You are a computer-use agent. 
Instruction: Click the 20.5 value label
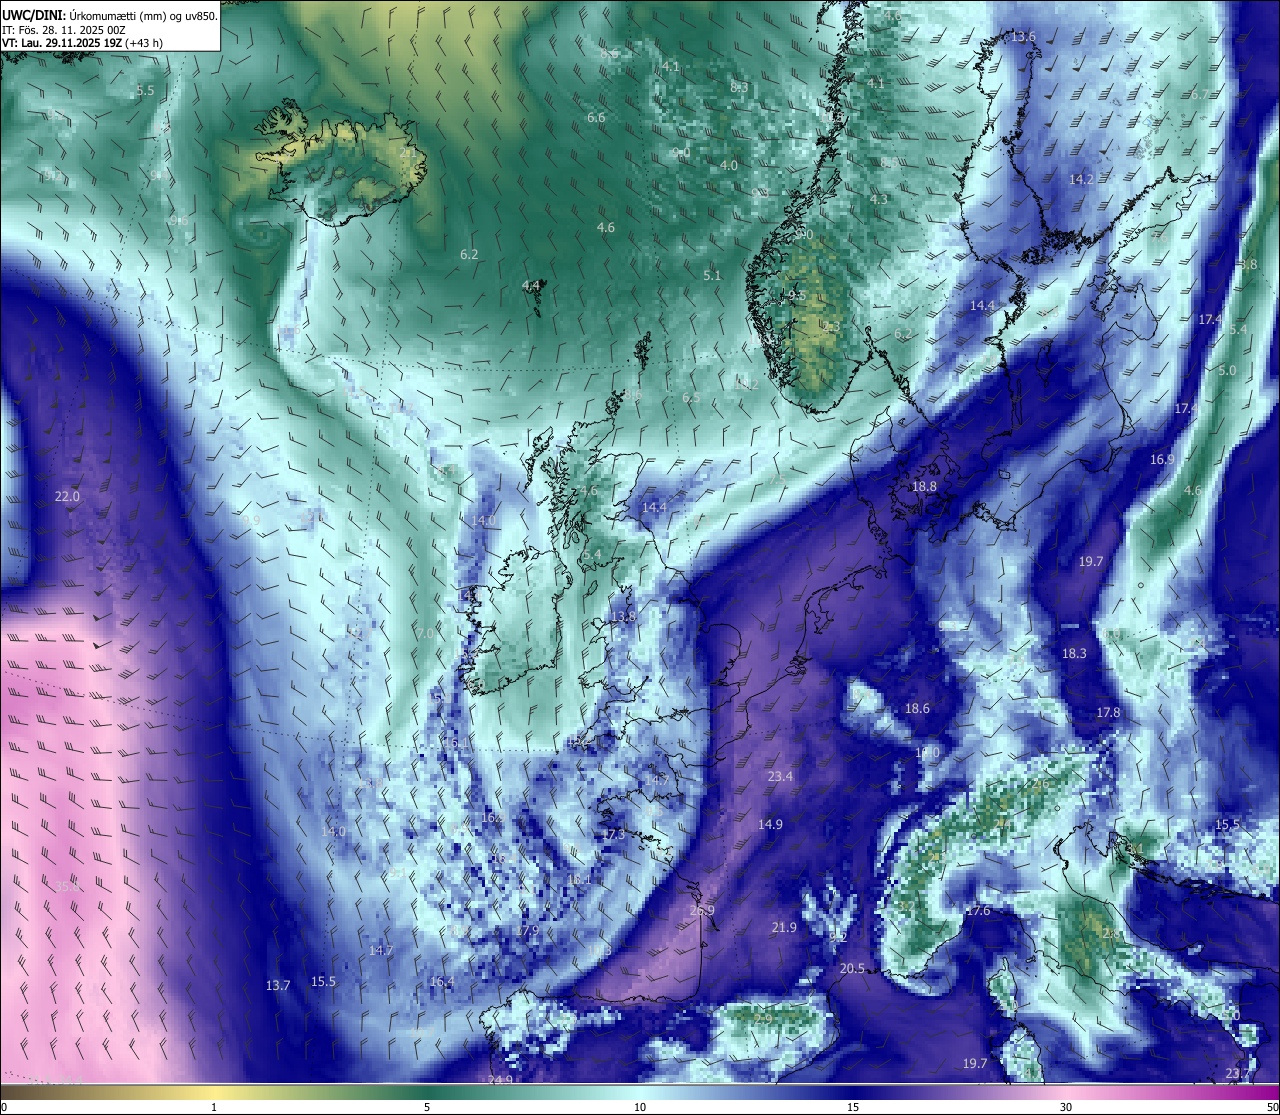point(852,968)
